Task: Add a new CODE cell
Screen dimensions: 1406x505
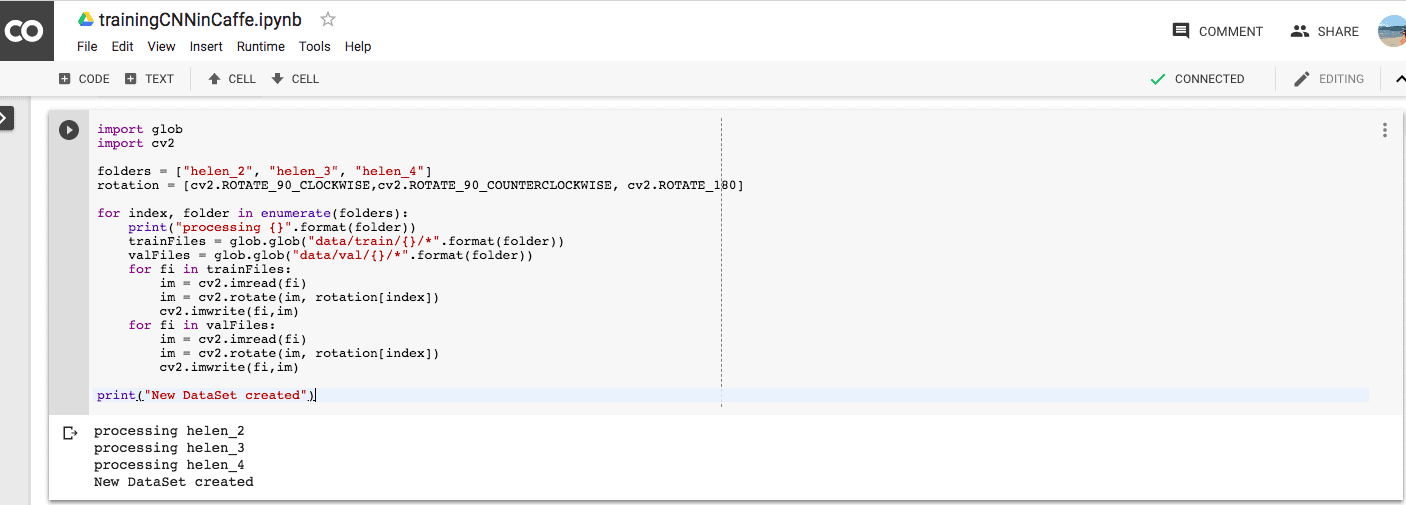Action: tap(84, 79)
